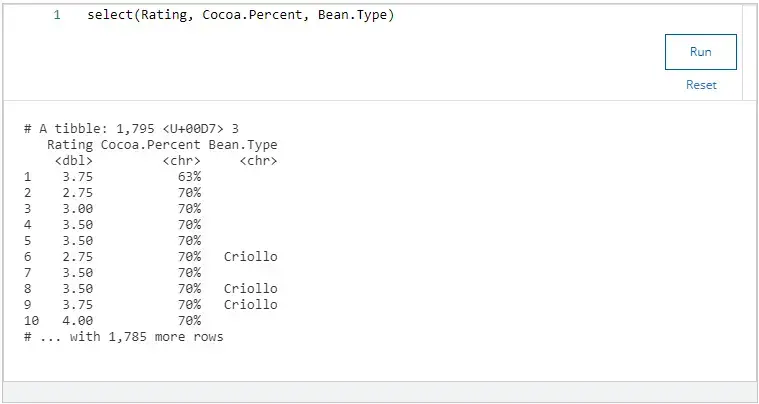Click Criollo in output row 9
Image resolution: width=759 pixels, height=404 pixels.
pos(250,305)
